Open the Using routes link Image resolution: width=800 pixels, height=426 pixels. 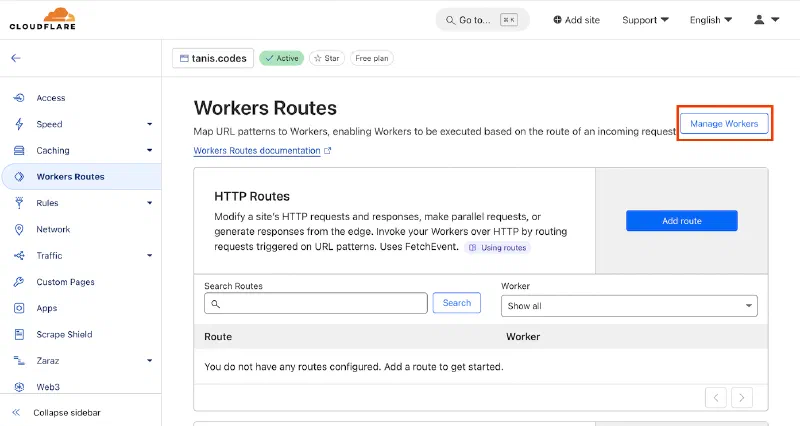pyautogui.click(x=497, y=247)
